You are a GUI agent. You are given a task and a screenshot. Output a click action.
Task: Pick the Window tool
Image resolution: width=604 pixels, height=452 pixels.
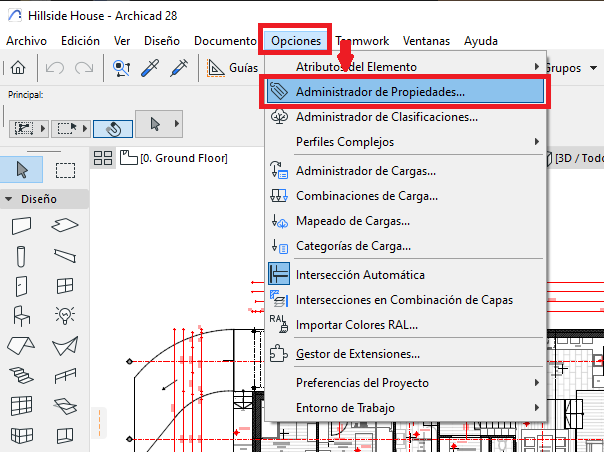click(x=65, y=286)
